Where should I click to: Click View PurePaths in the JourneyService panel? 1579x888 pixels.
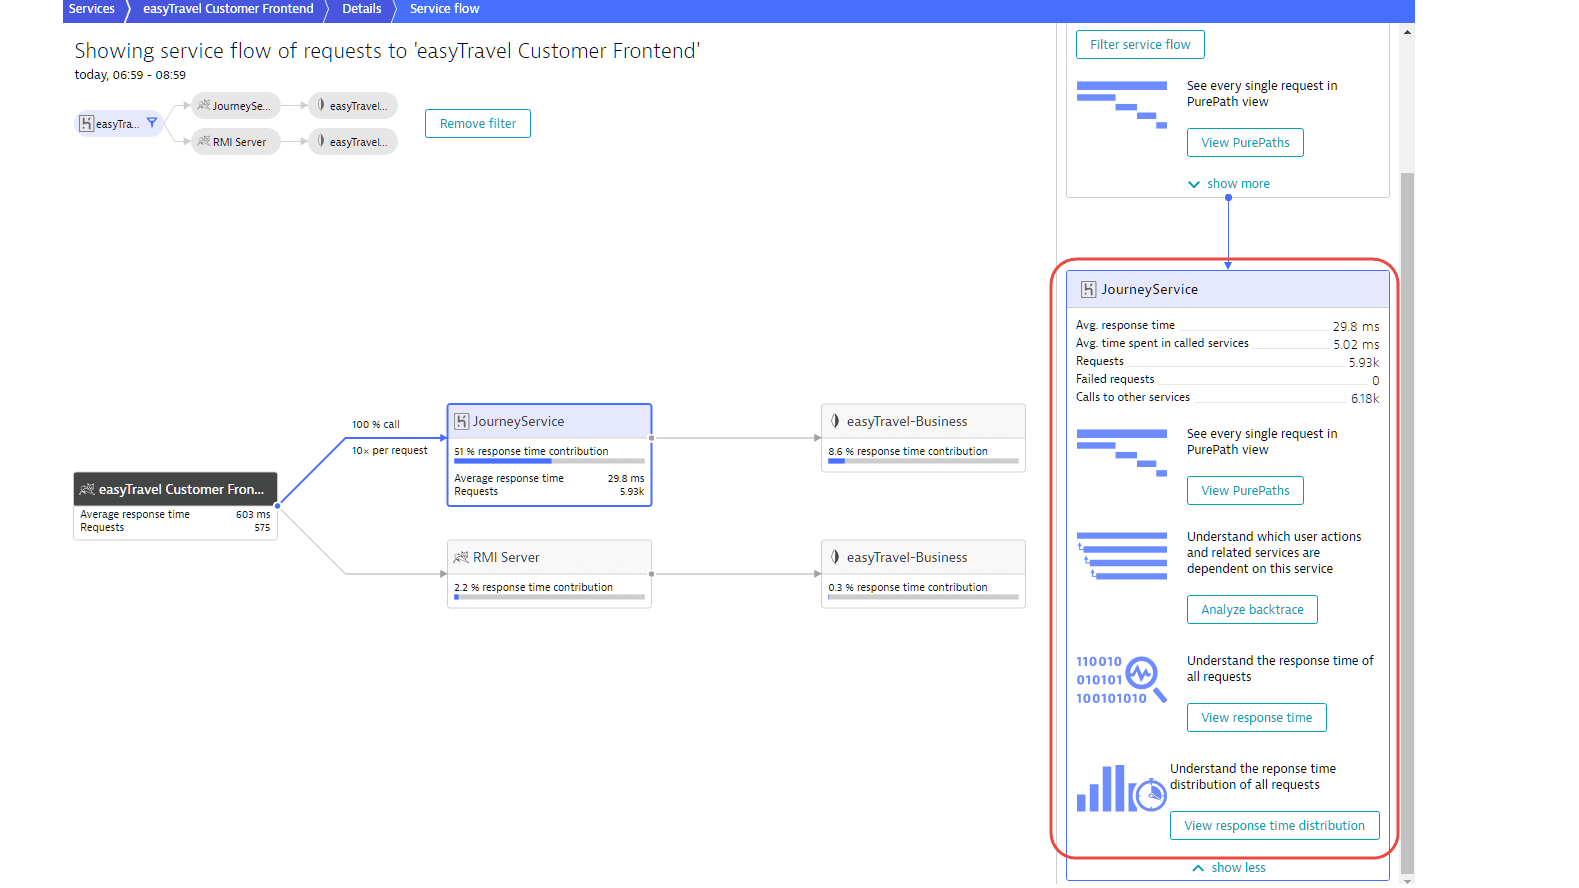(x=1245, y=491)
